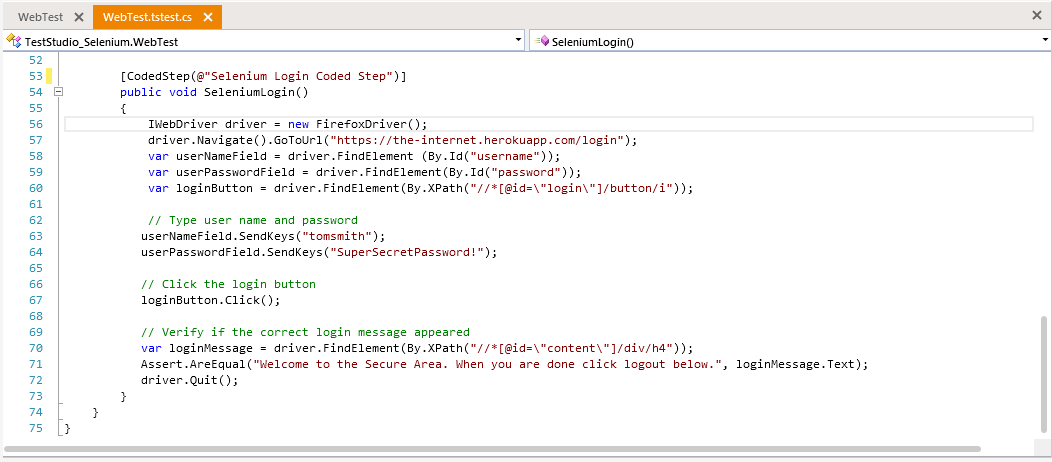Close the WebTest.tstest.cs tab

[207, 17]
